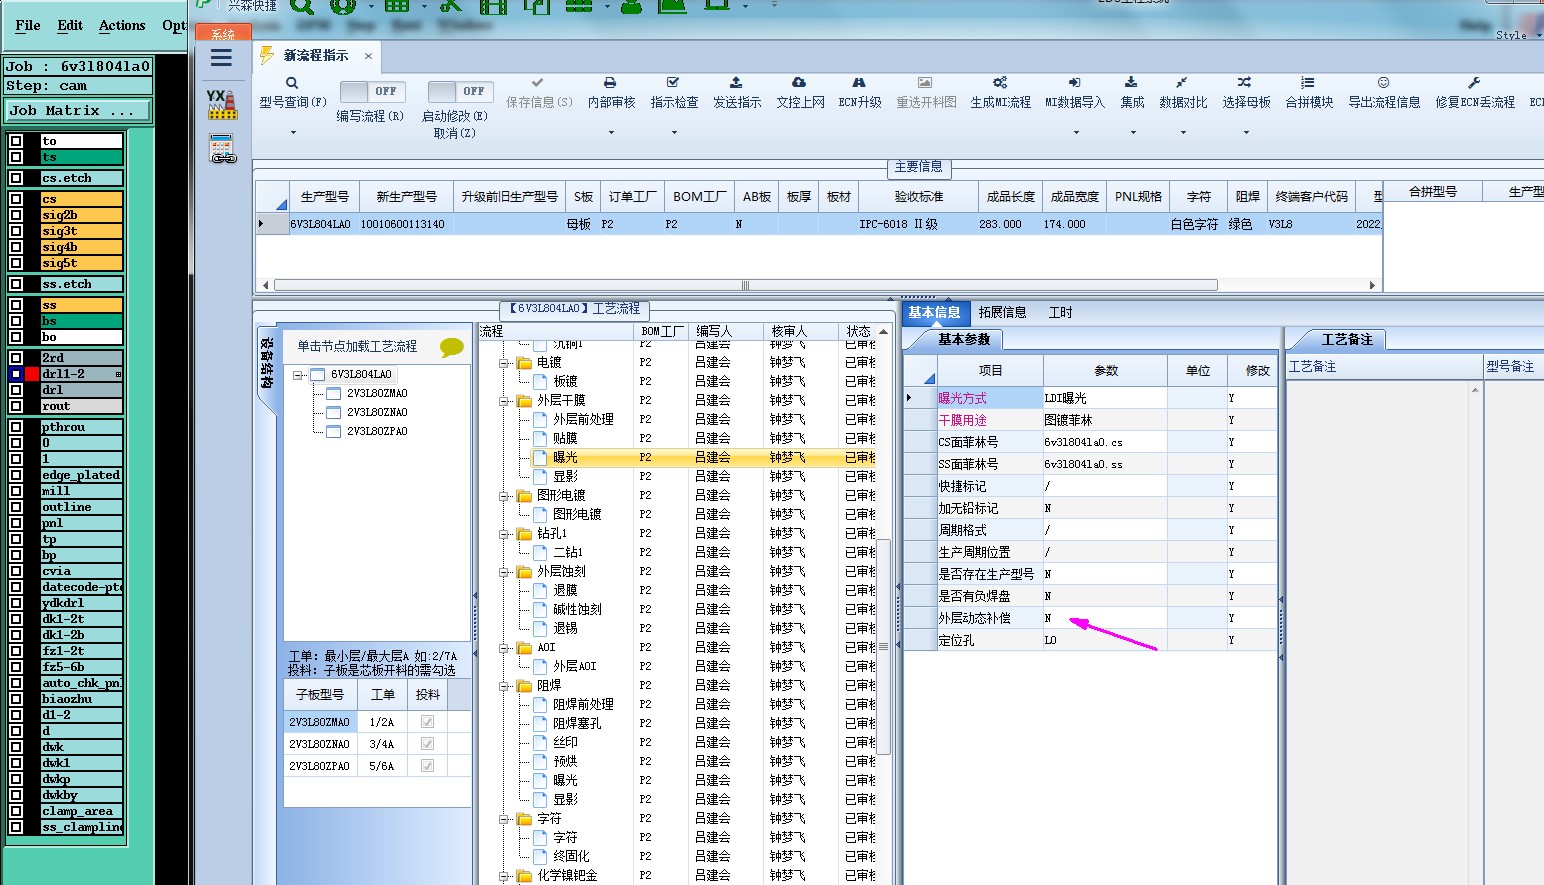Click the ECN升级 toolbar icon

(859, 83)
